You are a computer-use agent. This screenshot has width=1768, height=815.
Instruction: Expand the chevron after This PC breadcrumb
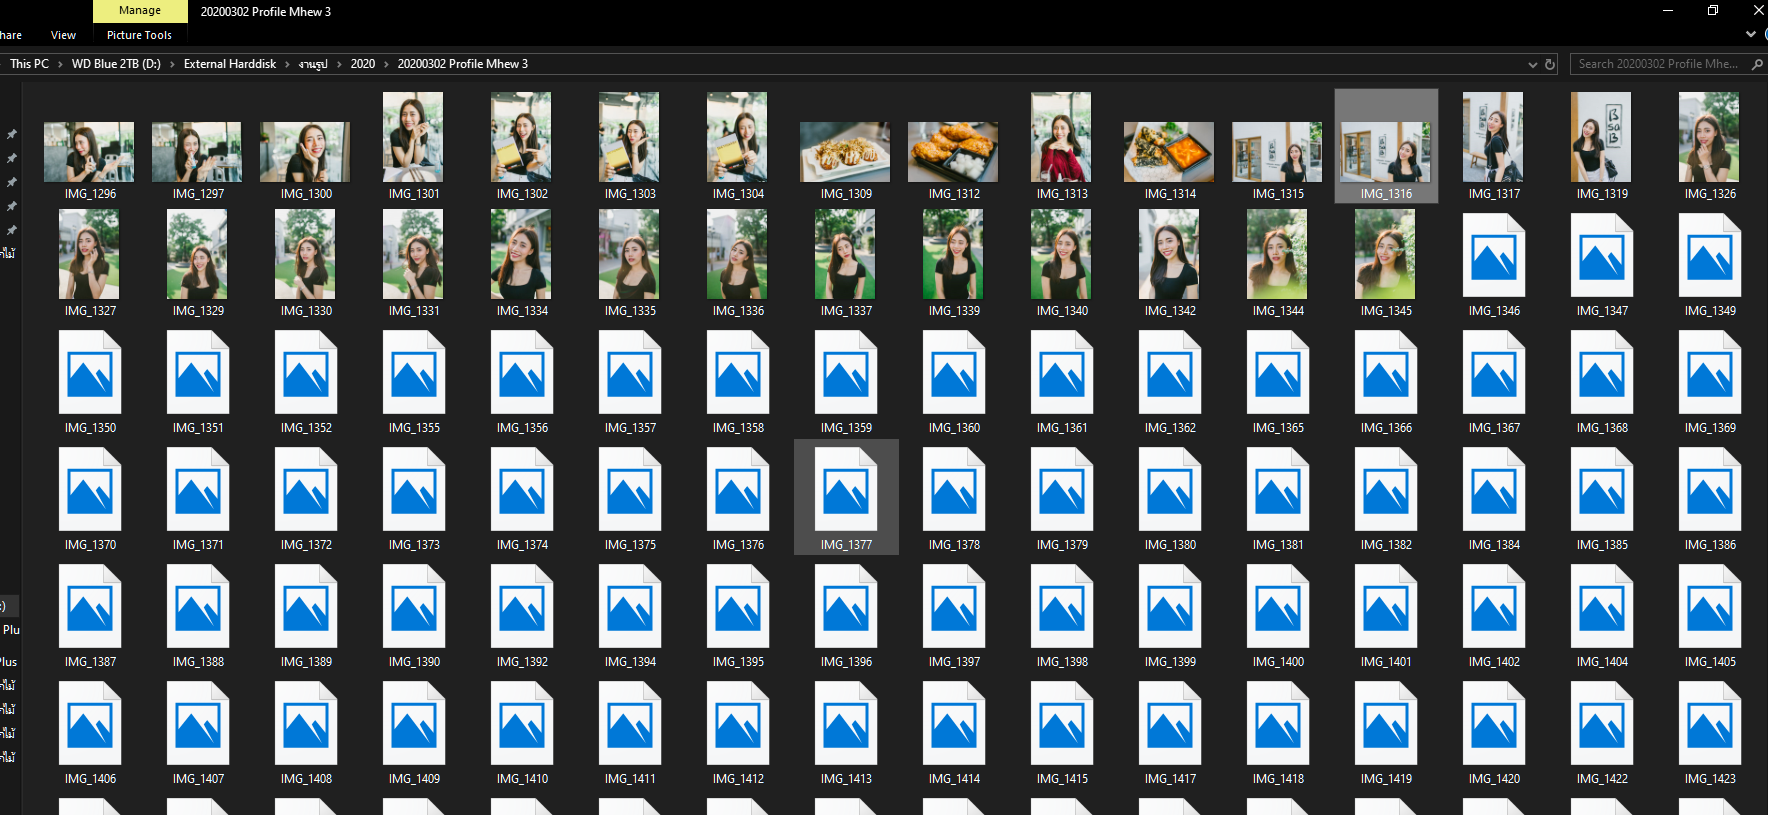coord(60,64)
